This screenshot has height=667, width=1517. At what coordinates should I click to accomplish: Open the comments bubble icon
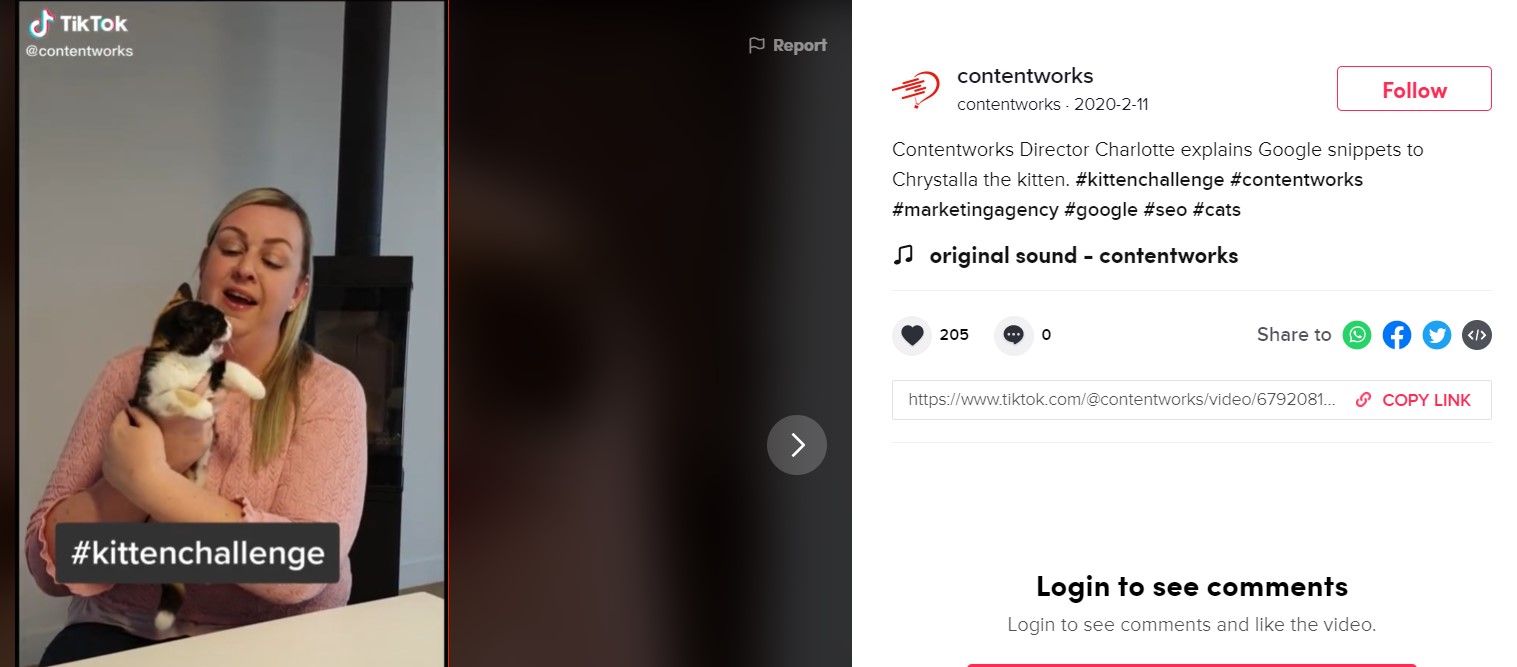click(x=1013, y=335)
